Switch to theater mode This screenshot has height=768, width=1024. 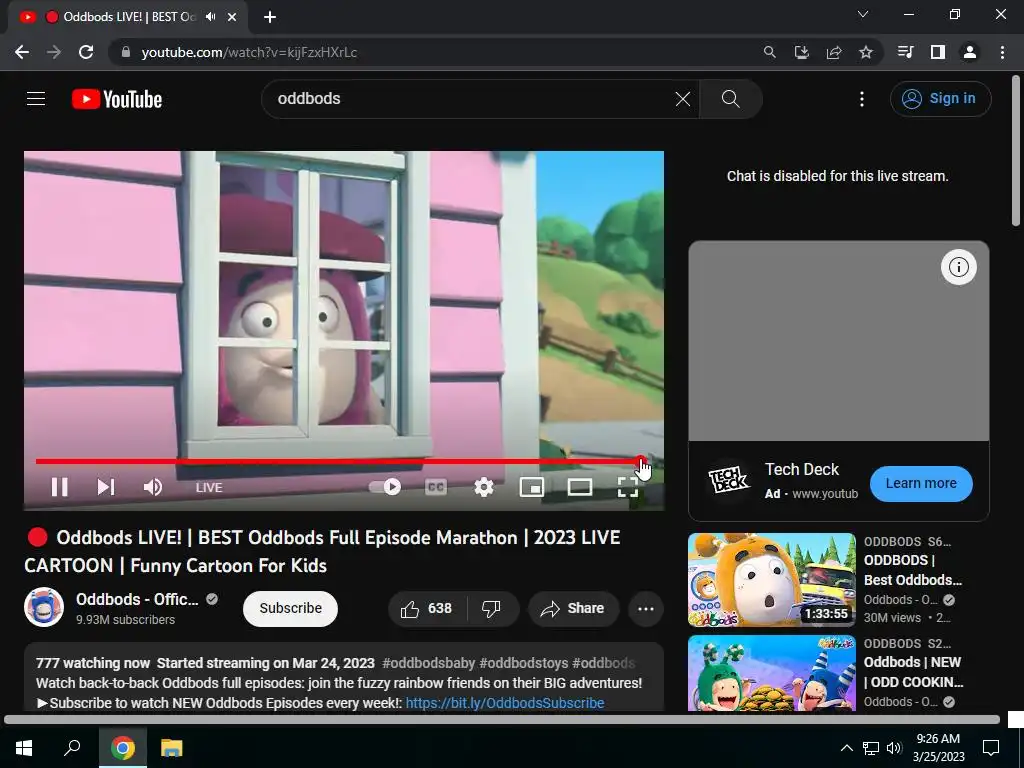click(x=580, y=487)
